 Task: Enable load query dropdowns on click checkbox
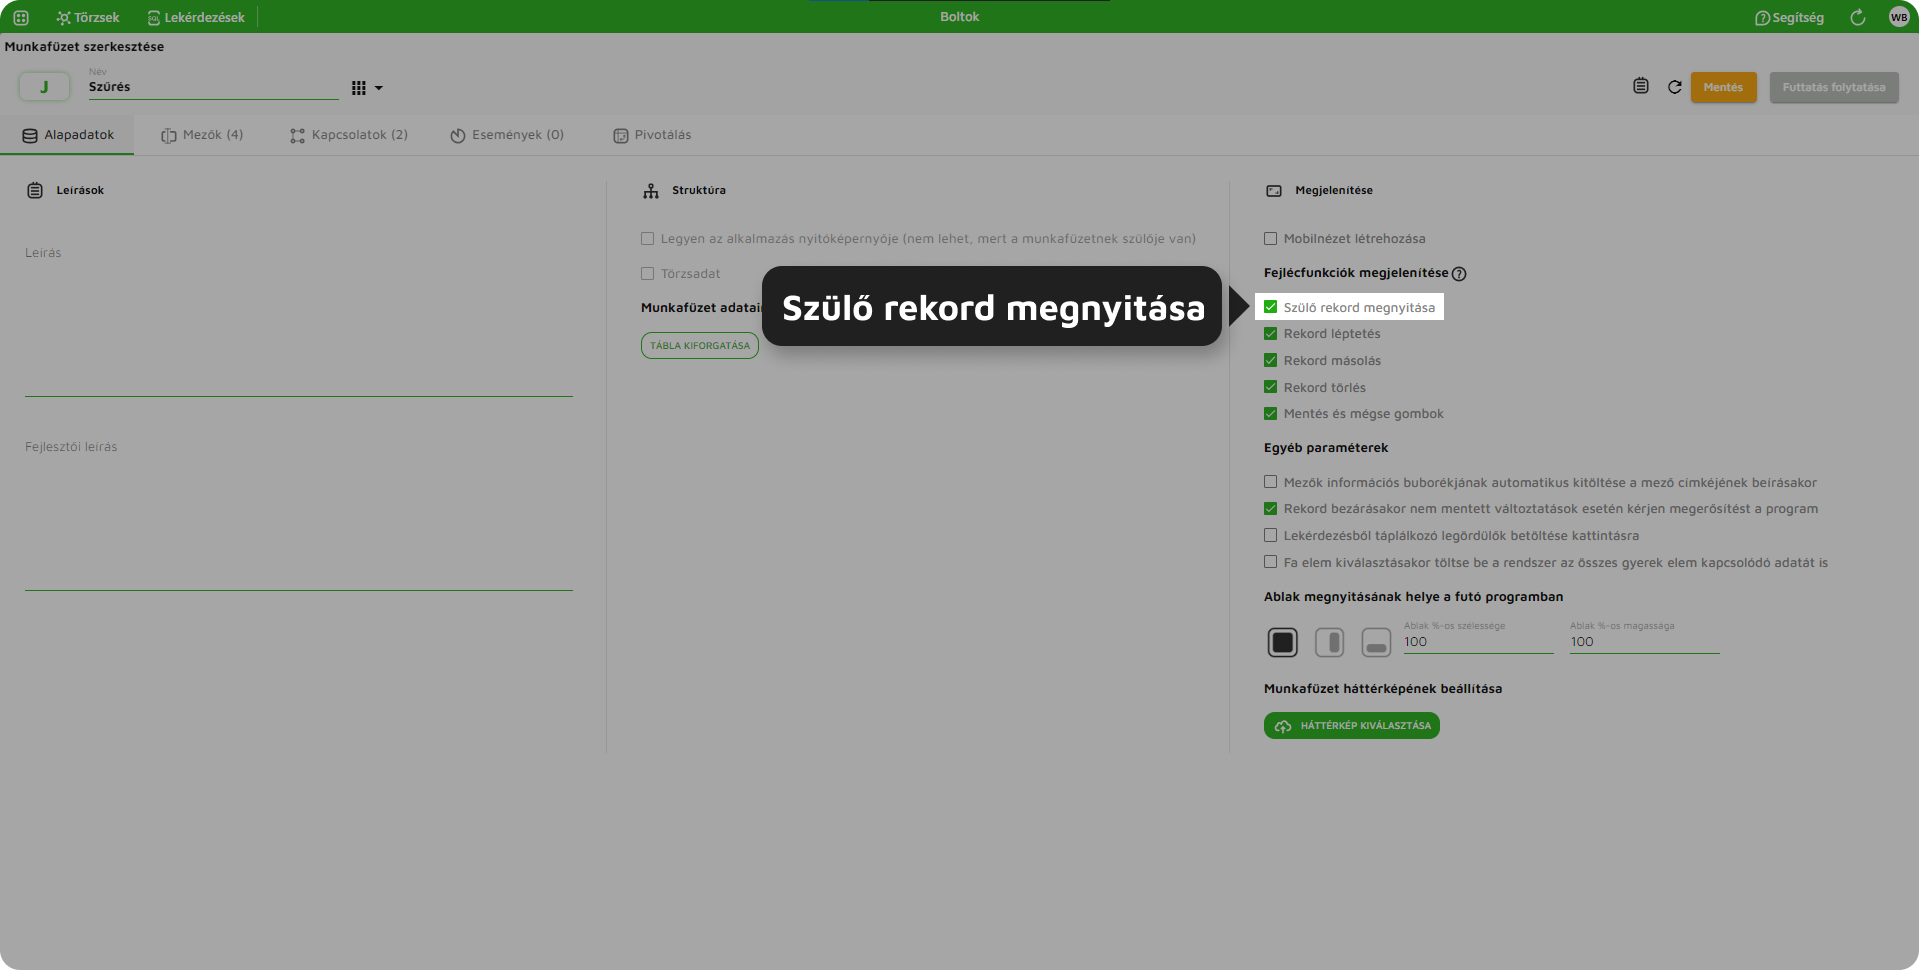tap(1270, 536)
